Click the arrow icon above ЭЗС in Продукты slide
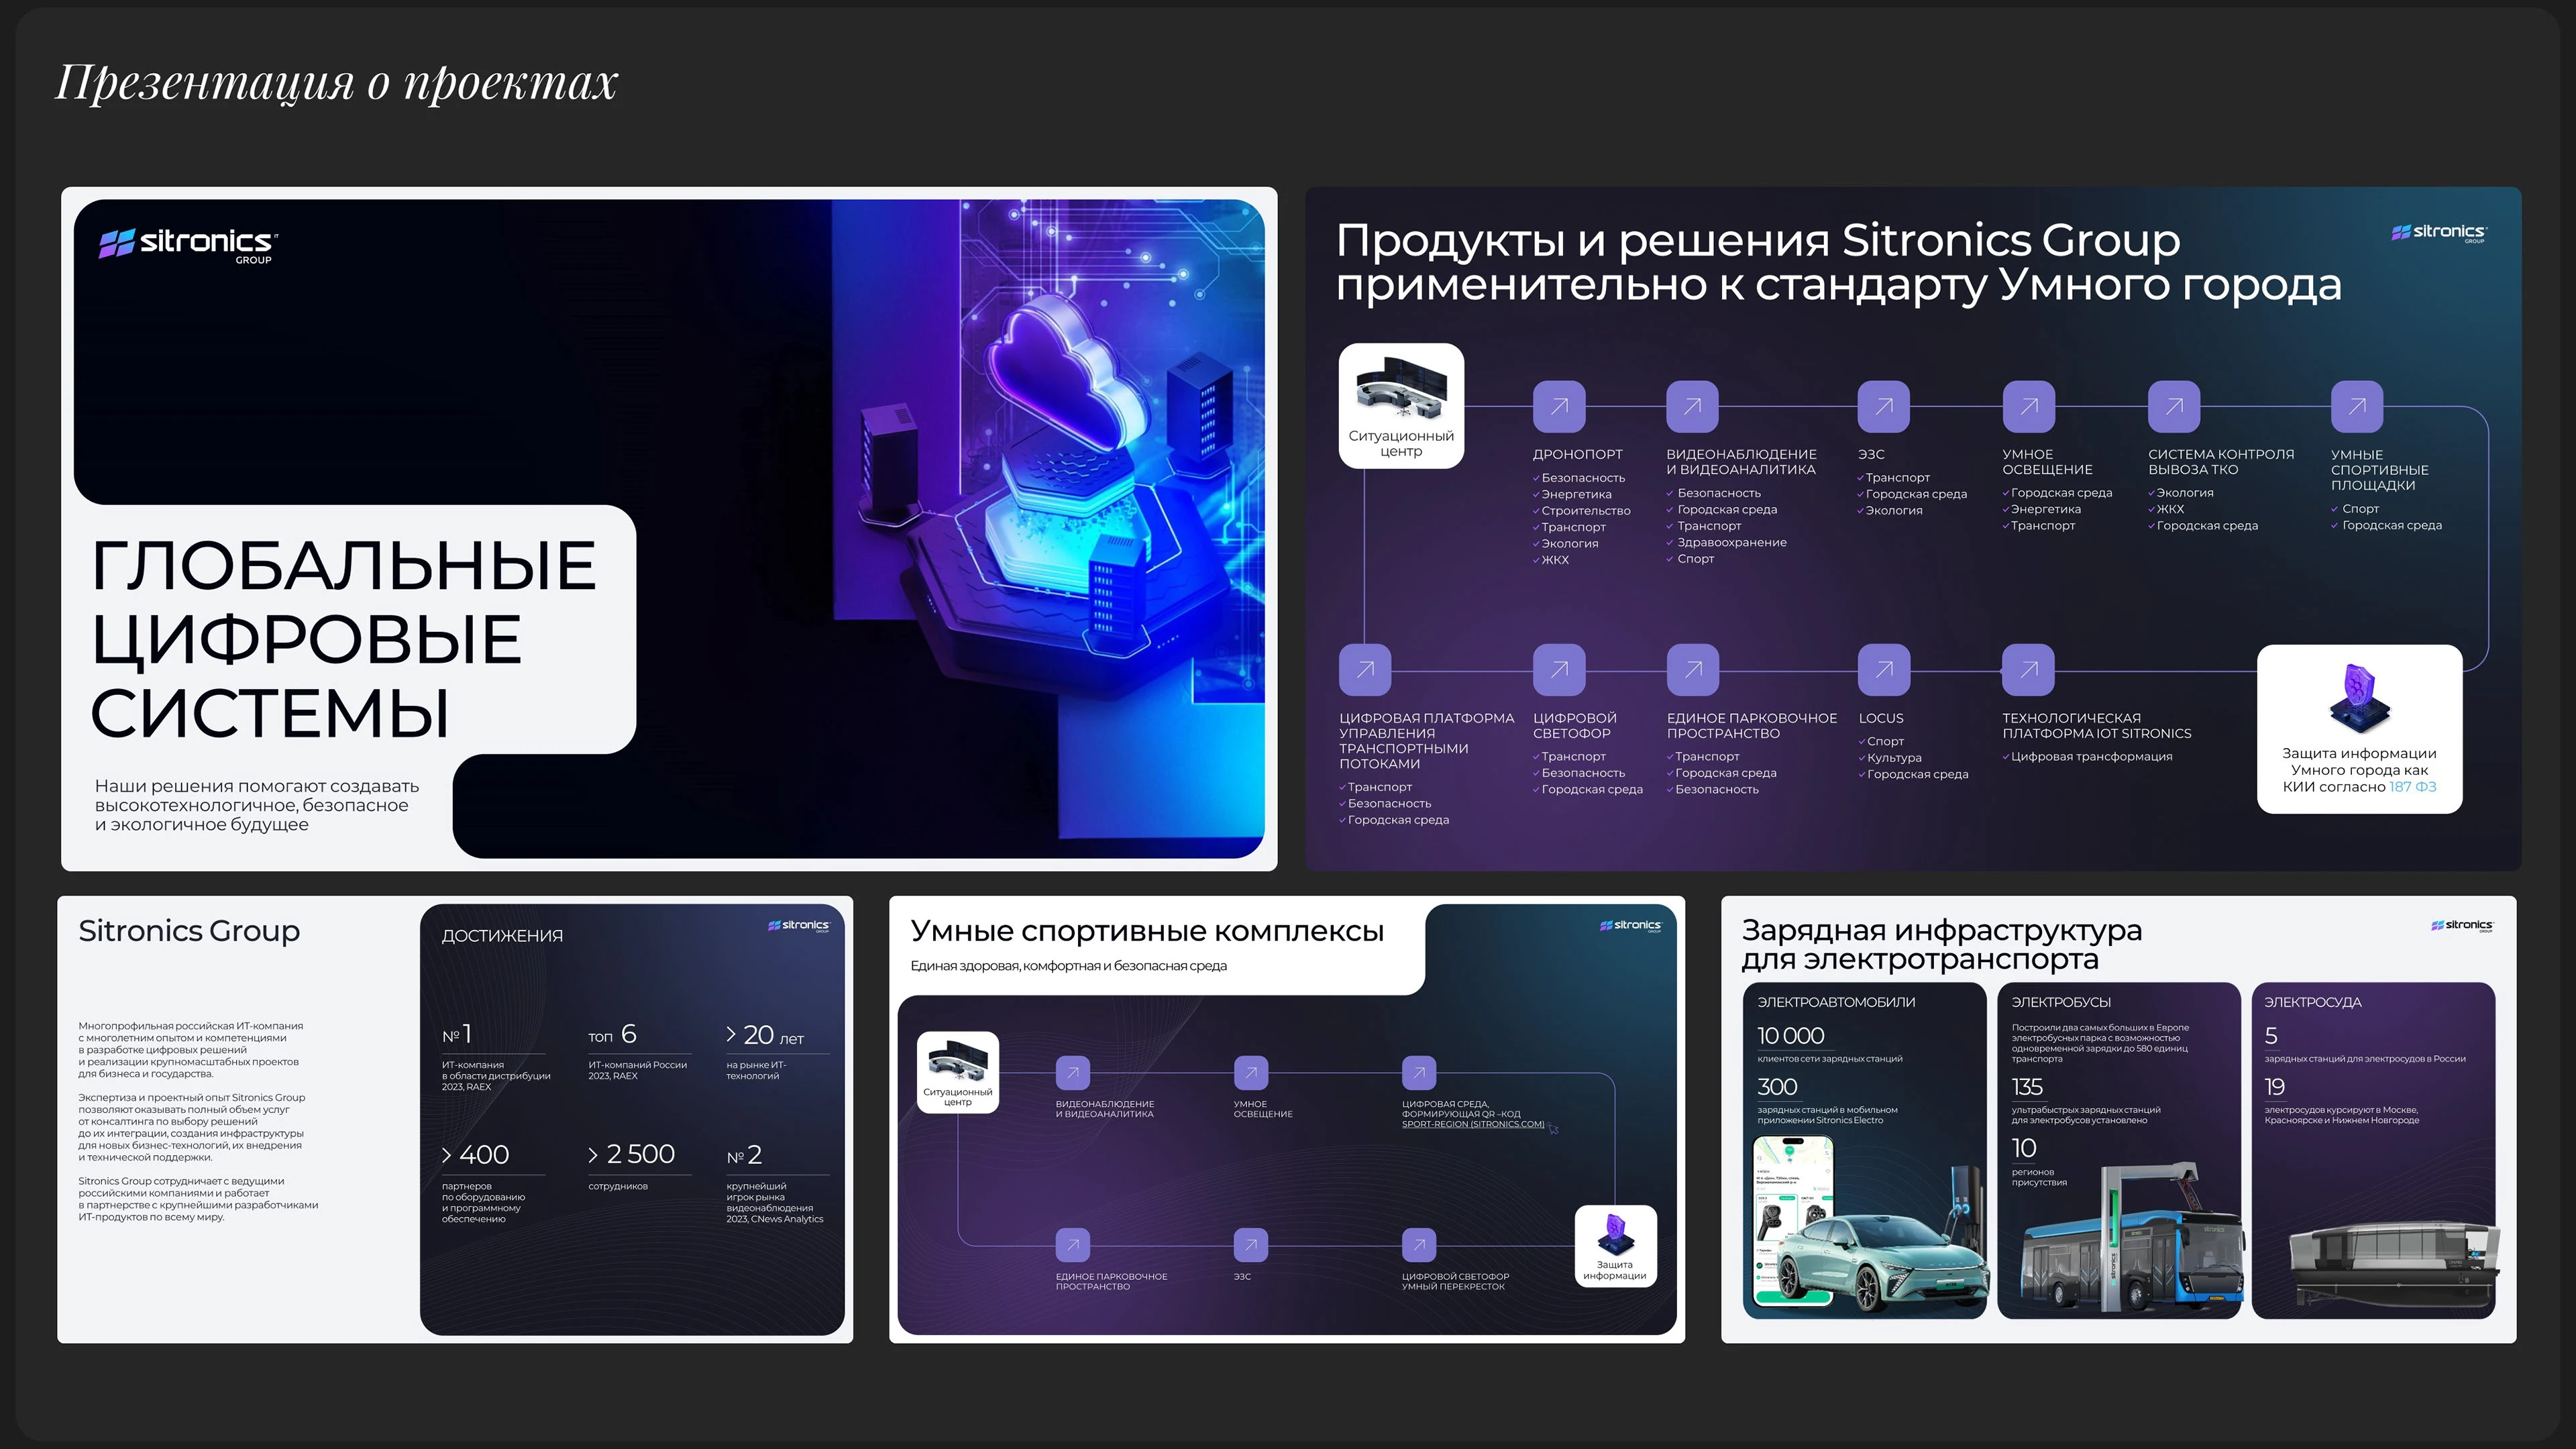The width and height of the screenshot is (2576, 1449). pos(1884,406)
